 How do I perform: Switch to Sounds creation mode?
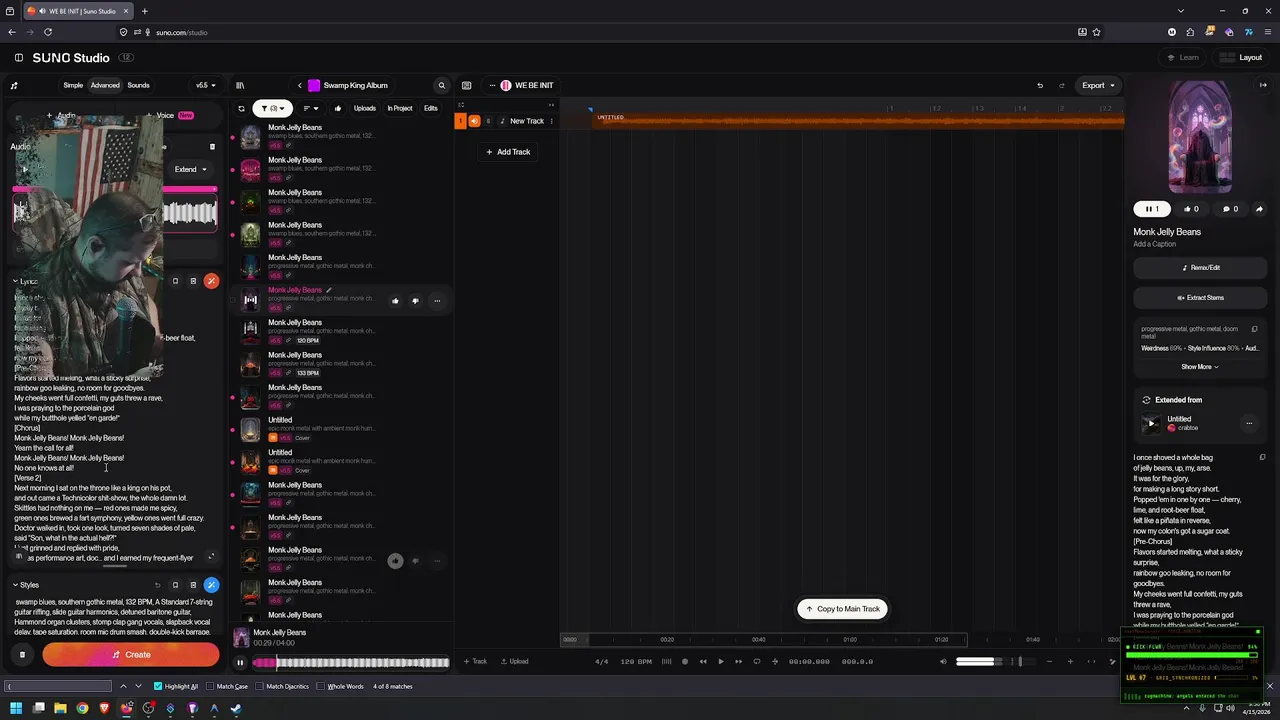point(138,85)
